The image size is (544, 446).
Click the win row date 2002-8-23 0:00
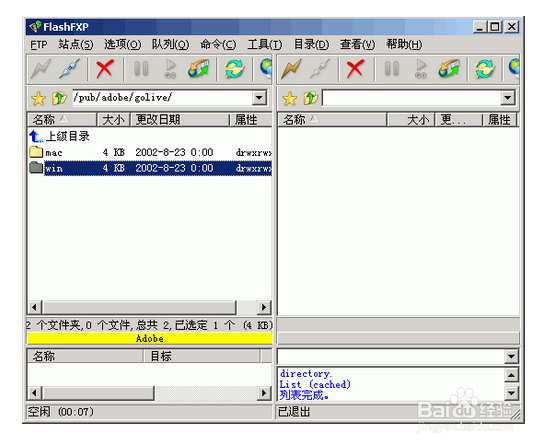tap(174, 168)
